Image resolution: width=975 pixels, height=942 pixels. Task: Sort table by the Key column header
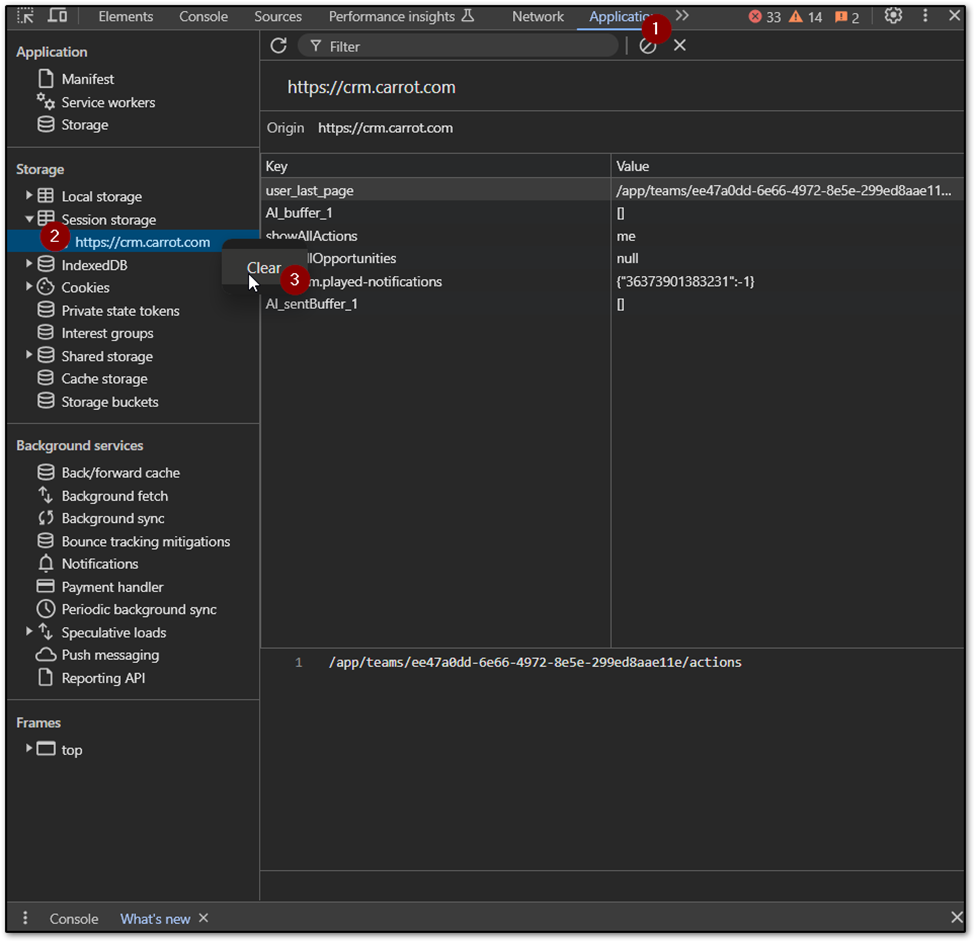(x=435, y=166)
